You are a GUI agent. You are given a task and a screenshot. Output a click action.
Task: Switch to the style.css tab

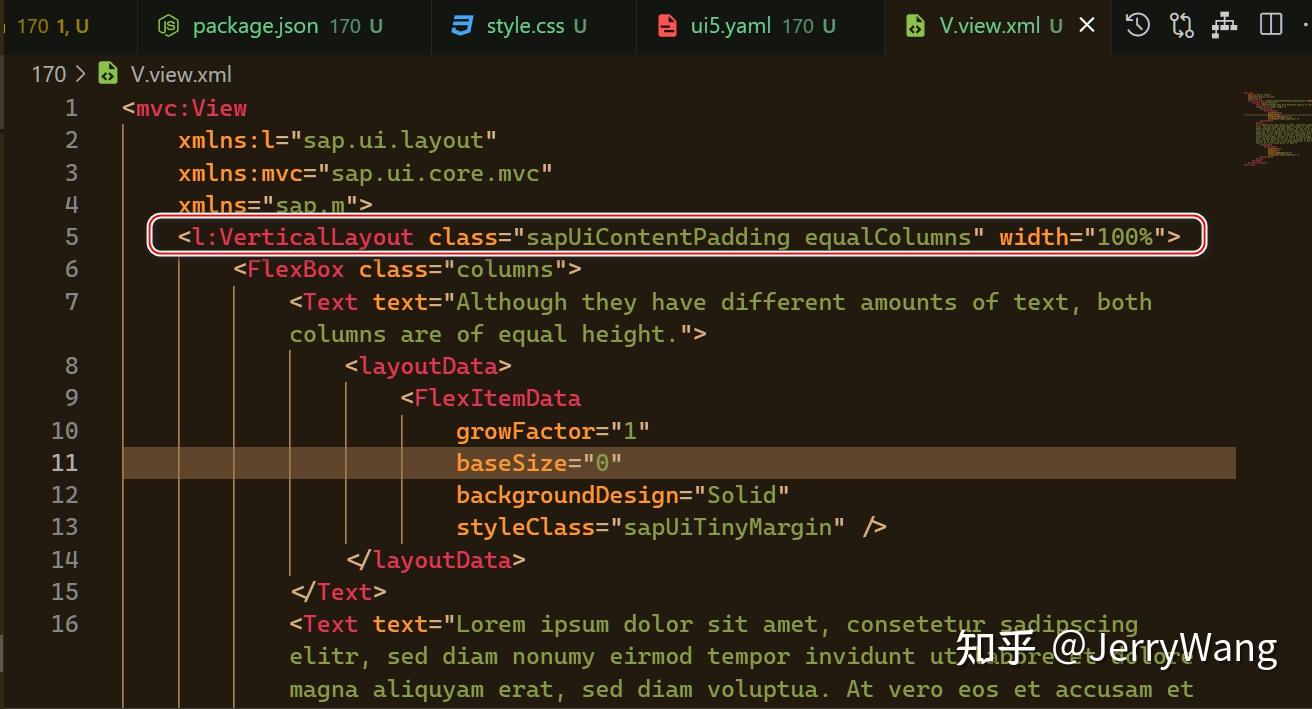(x=534, y=26)
